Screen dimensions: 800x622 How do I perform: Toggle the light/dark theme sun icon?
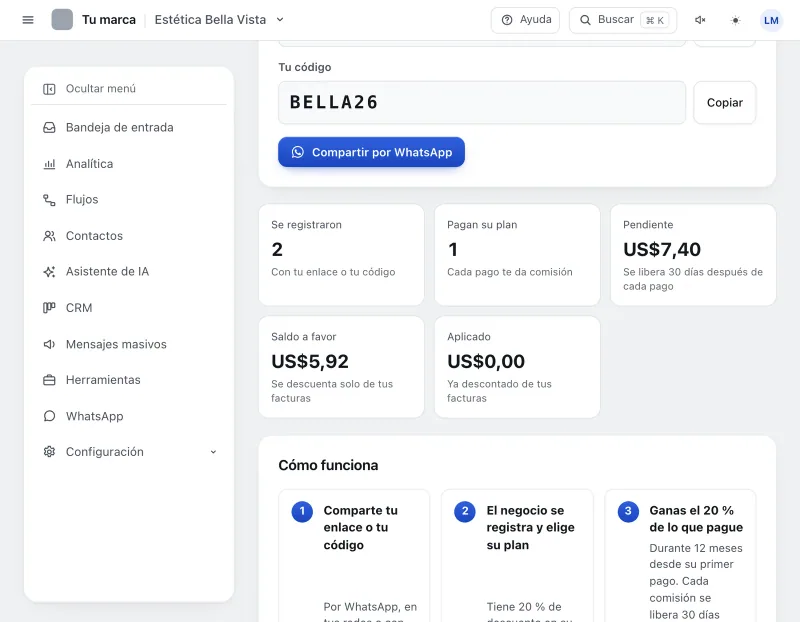735,20
